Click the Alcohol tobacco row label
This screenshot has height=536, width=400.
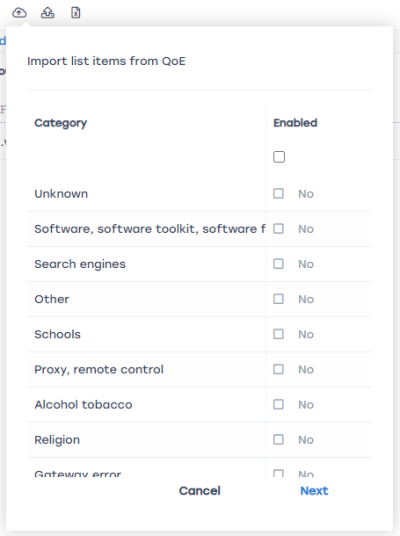pyautogui.click(x=83, y=404)
